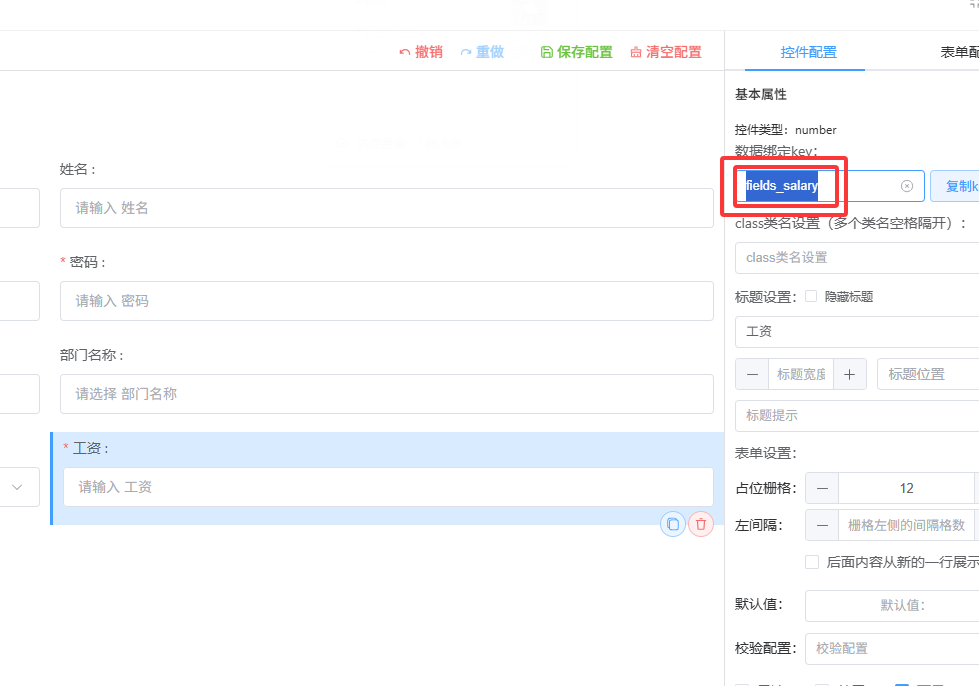Delete the selected 工资 field
979x686 pixels.
(x=701, y=524)
